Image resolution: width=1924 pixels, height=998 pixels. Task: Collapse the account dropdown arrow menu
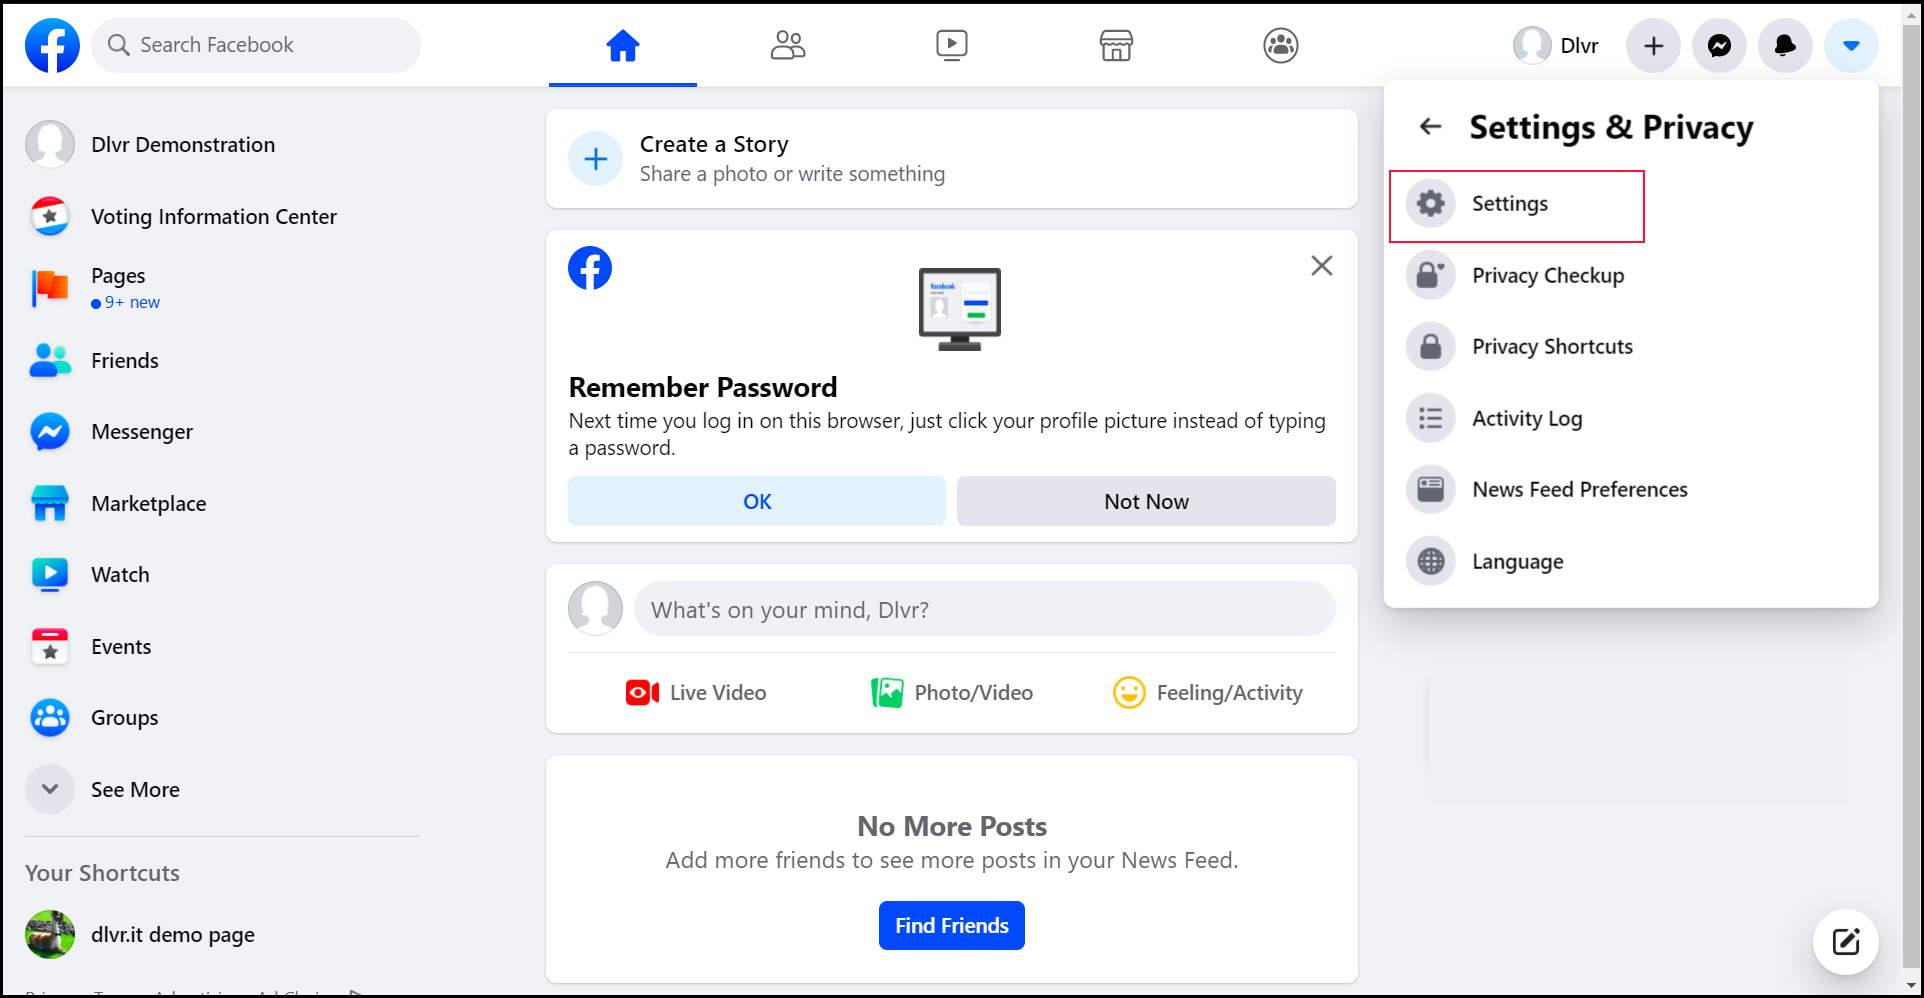[x=1851, y=45]
